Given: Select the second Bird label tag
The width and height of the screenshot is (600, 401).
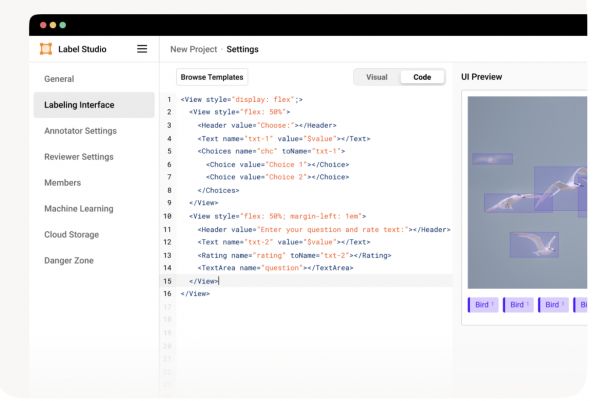Looking at the screenshot, I should point(517,305).
